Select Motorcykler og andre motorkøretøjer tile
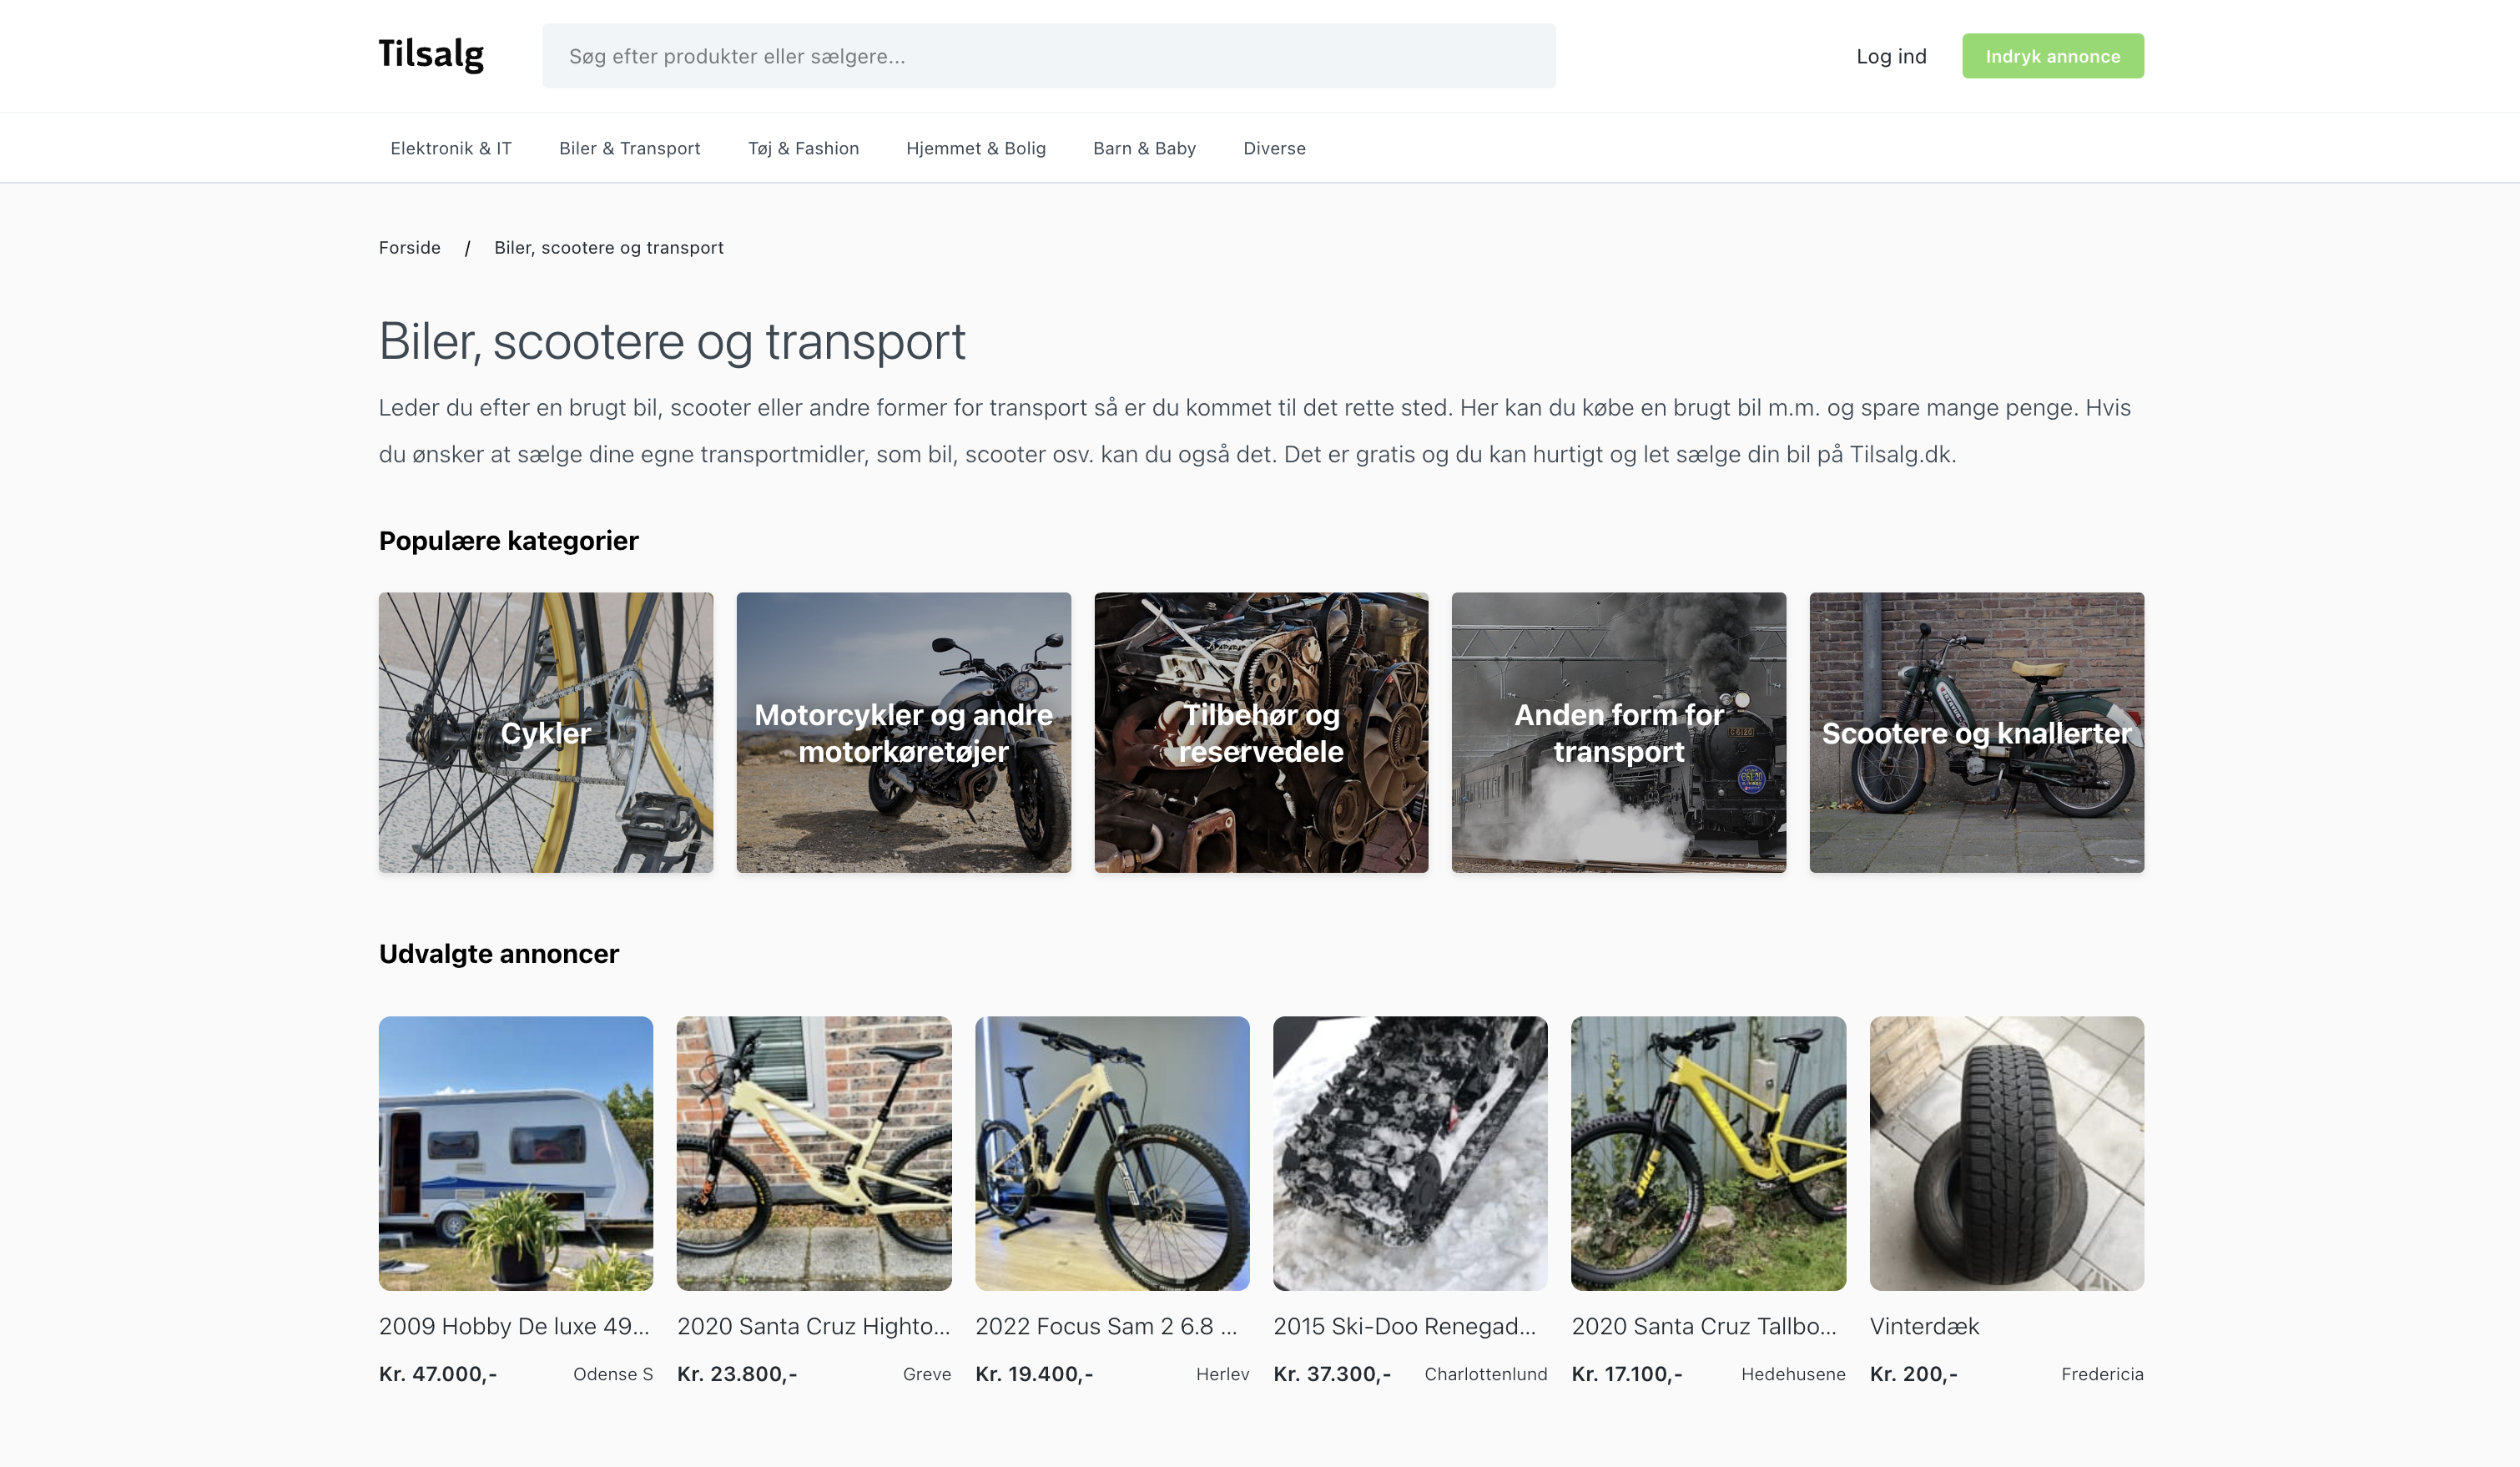2520x1467 pixels. tap(903, 732)
